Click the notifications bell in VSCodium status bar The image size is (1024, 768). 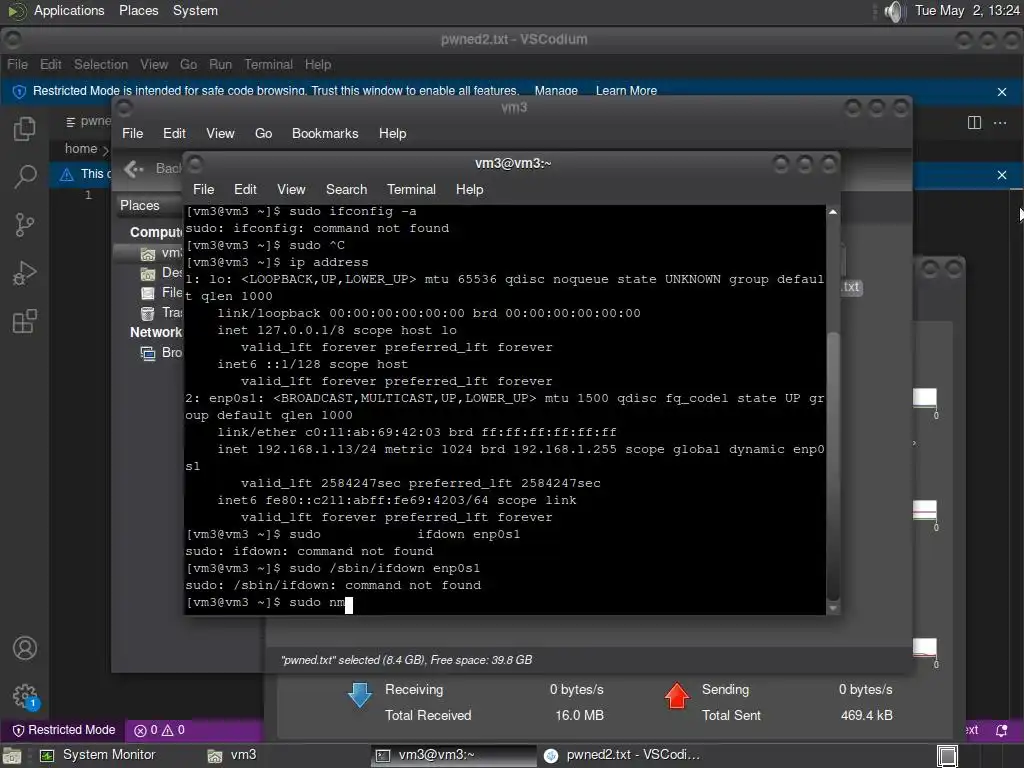(x=1001, y=730)
